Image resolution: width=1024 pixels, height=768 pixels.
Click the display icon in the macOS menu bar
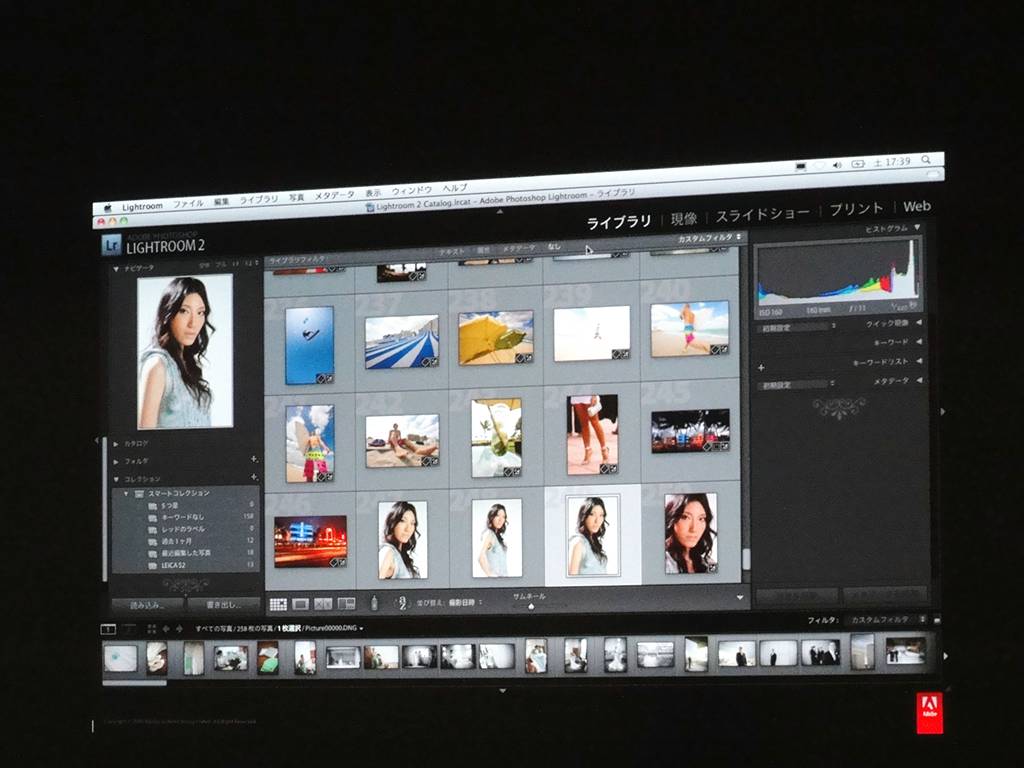(x=801, y=167)
